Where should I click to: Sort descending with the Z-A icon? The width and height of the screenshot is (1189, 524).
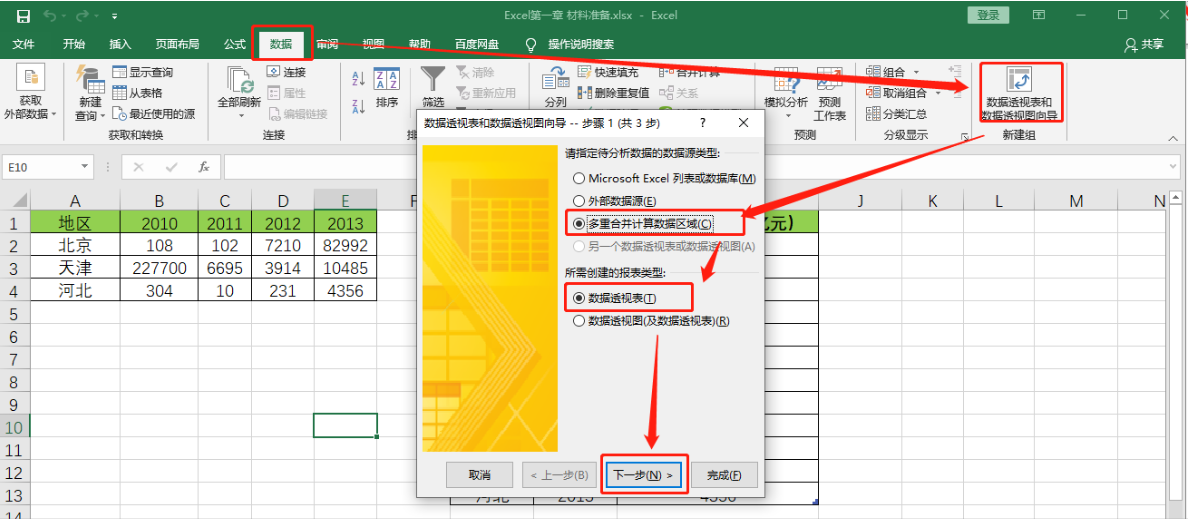[x=359, y=107]
